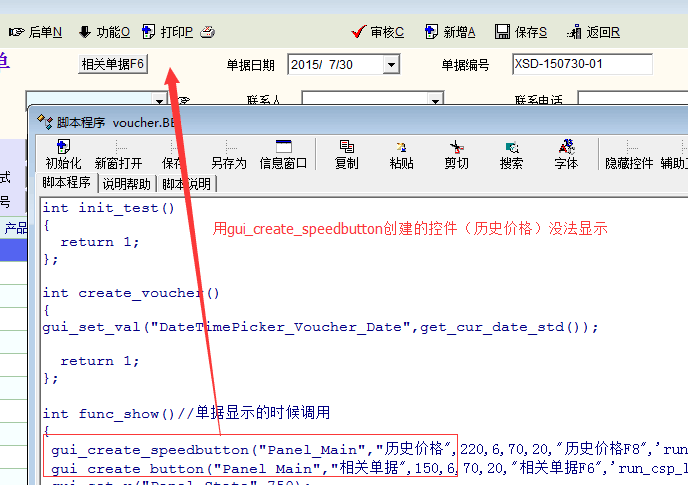
Task: Open the 搜索 search tool
Action: [511, 154]
